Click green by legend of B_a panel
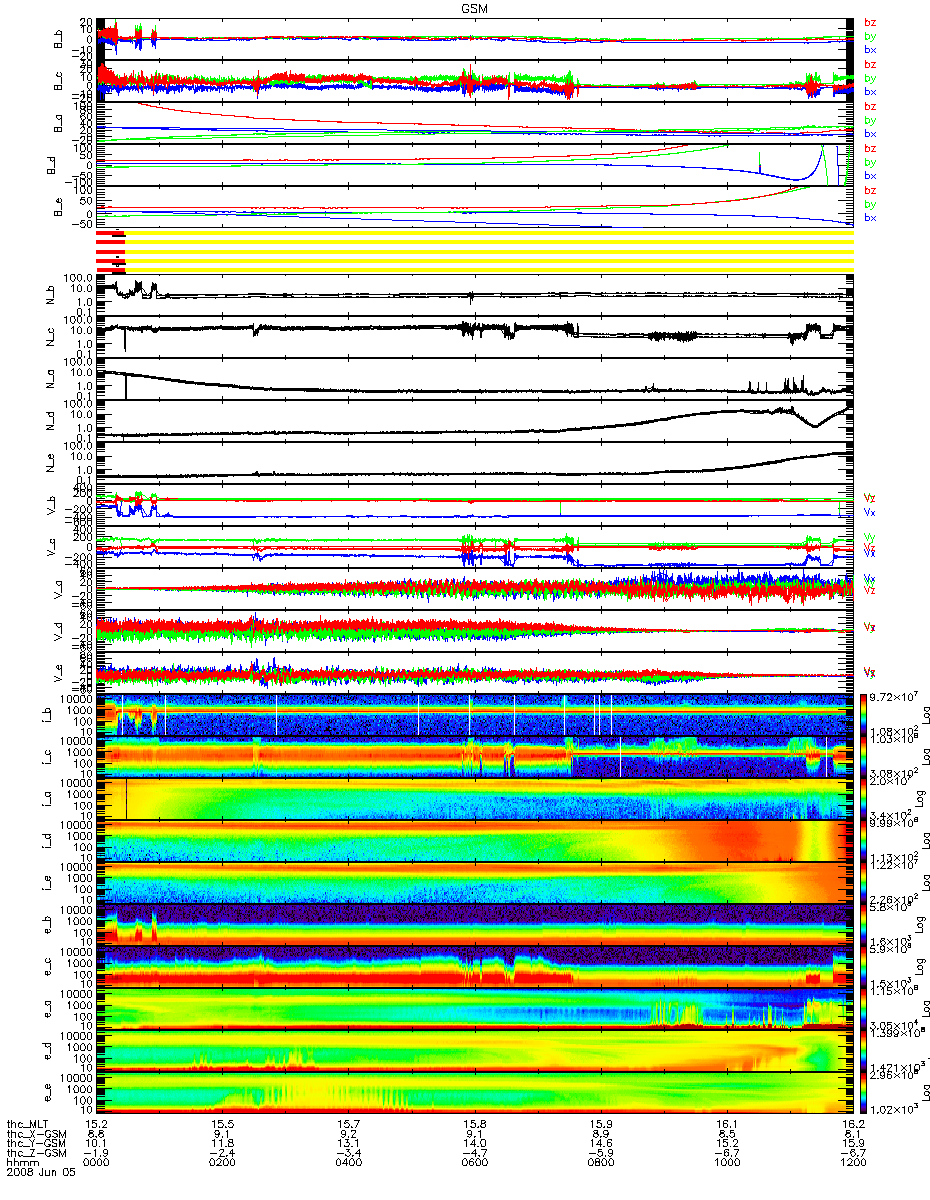Viewport: 930px width, 1200px height. tap(870, 121)
